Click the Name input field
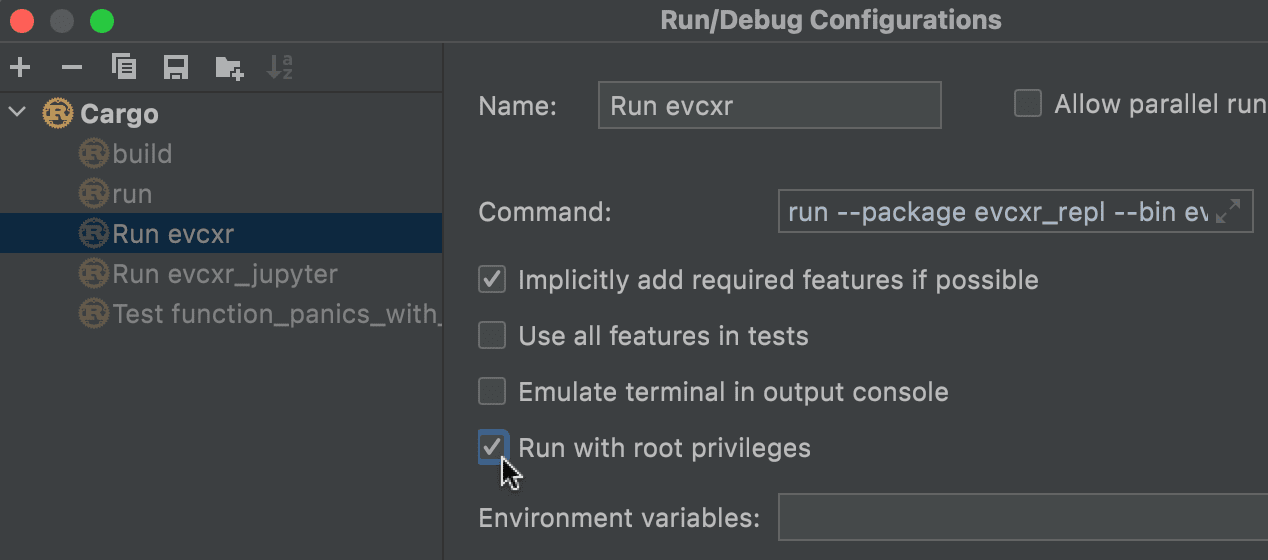1268x560 pixels. coord(770,105)
